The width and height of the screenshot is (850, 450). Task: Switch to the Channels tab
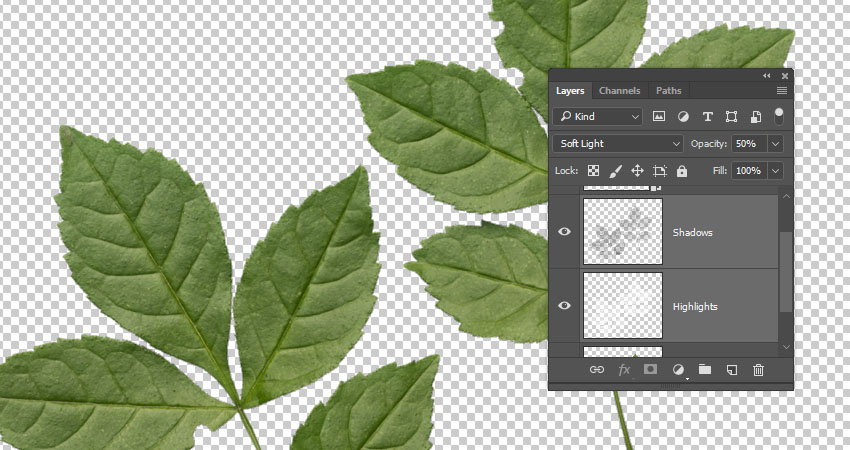pyautogui.click(x=620, y=91)
